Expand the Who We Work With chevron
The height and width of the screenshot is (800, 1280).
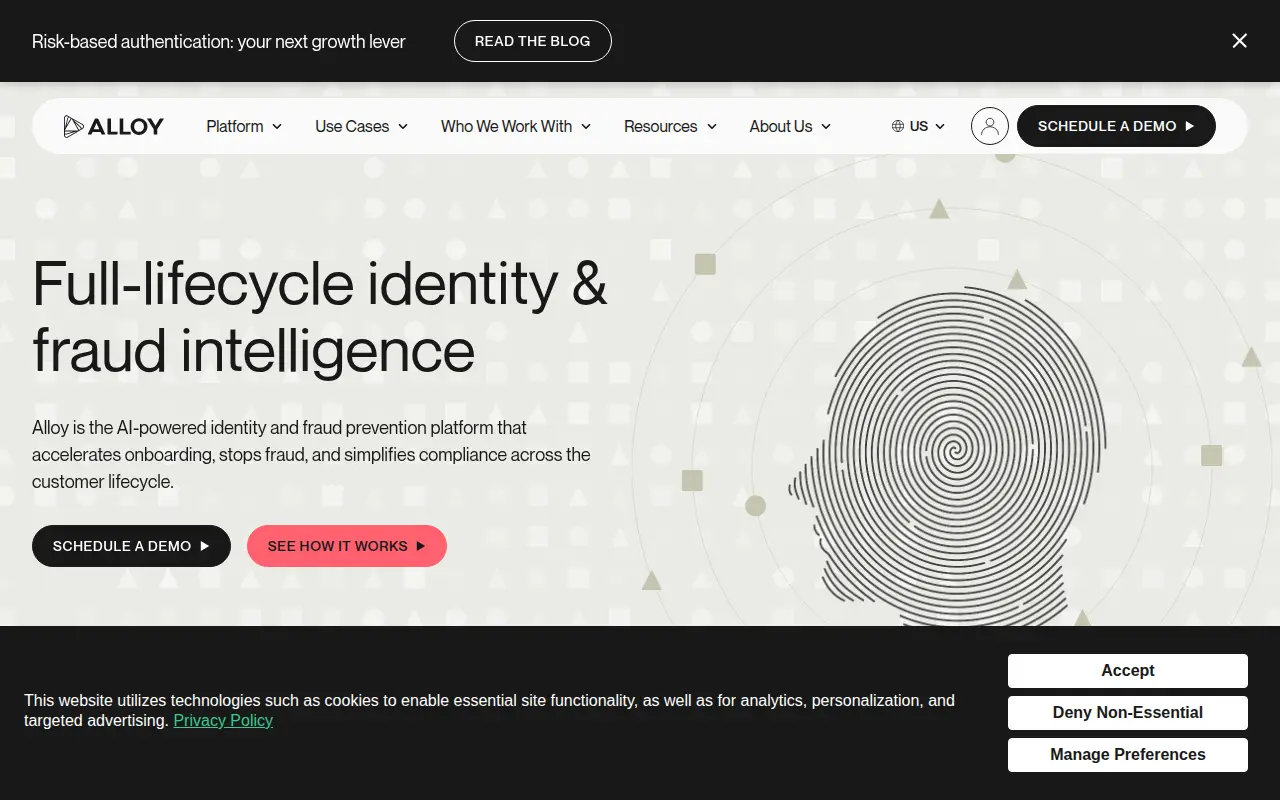[586, 127]
